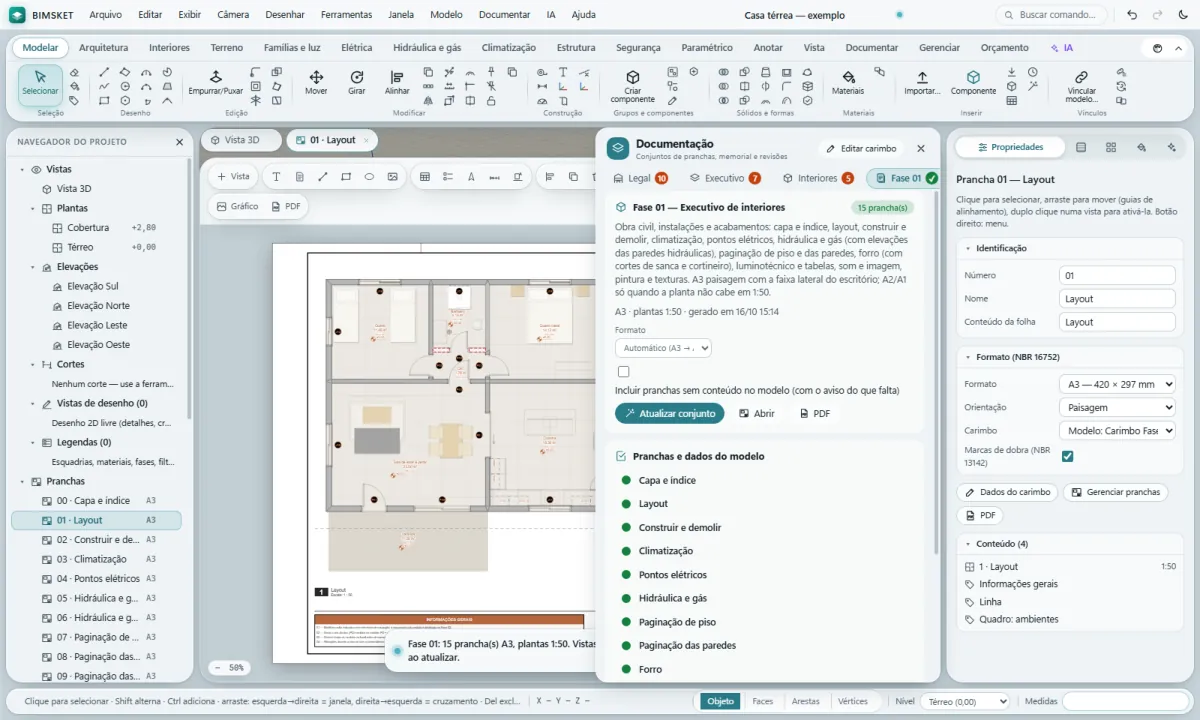This screenshot has height=720, width=1200.
Task: Collapse the Conteúdo (4) section
Action: tap(967, 544)
